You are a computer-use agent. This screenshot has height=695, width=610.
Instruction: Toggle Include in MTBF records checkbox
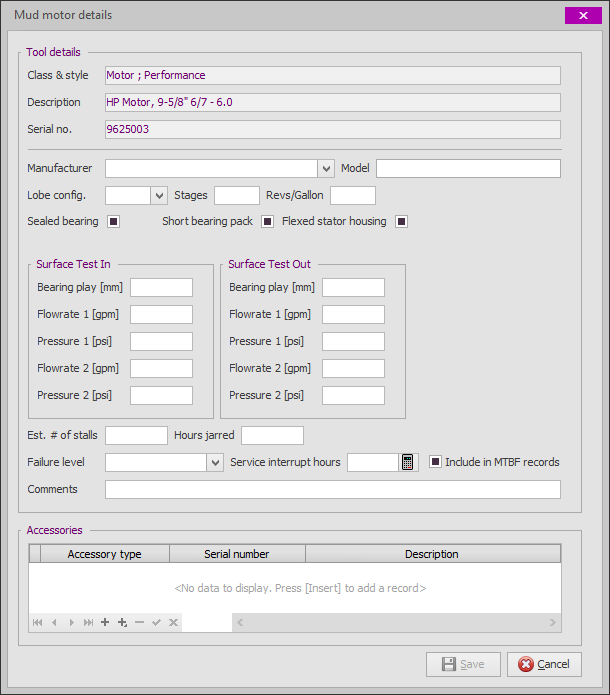tap(435, 462)
